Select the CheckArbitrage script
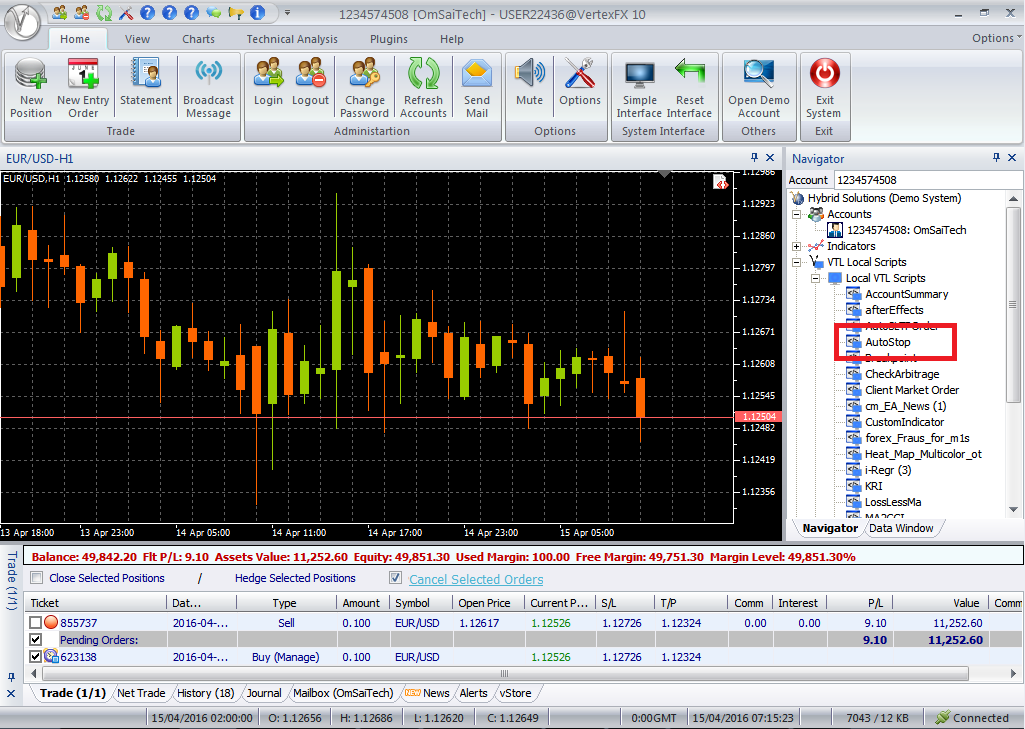1025x729 pixels. click(x=902, y=374)
